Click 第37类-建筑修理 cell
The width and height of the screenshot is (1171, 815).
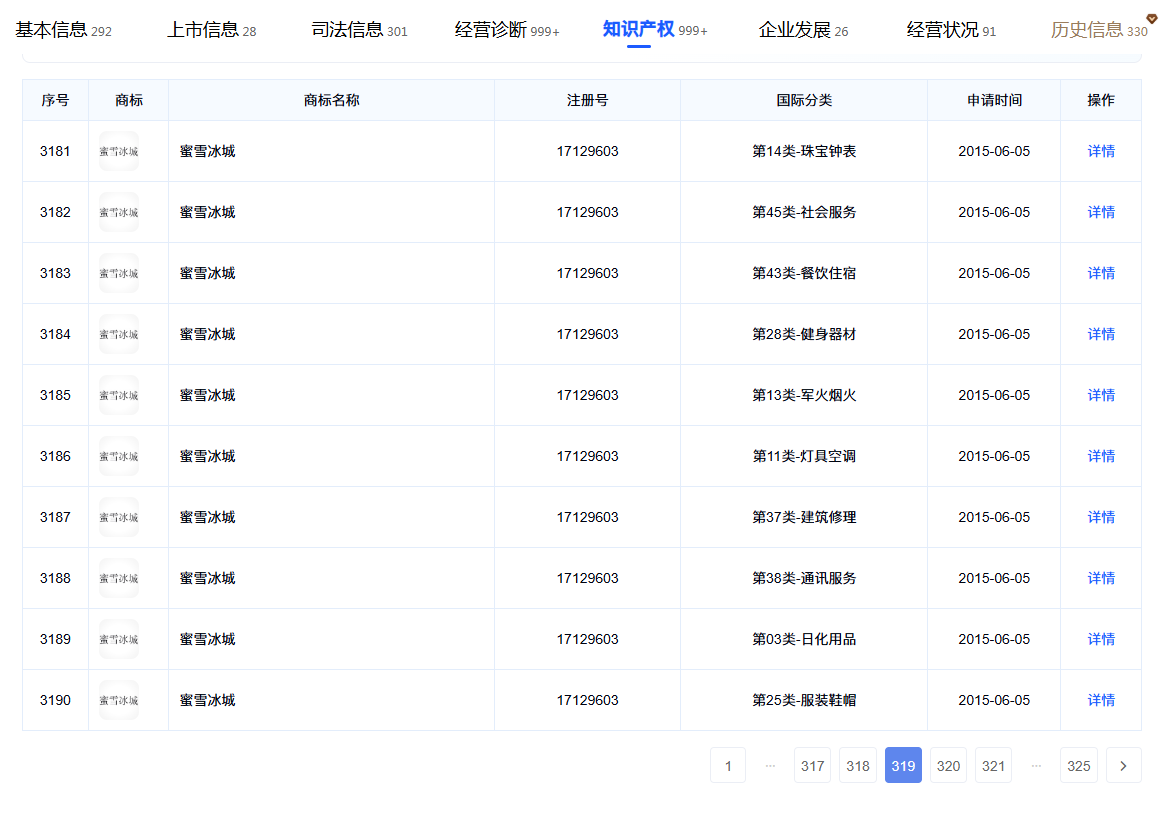[x=804, y=517]
